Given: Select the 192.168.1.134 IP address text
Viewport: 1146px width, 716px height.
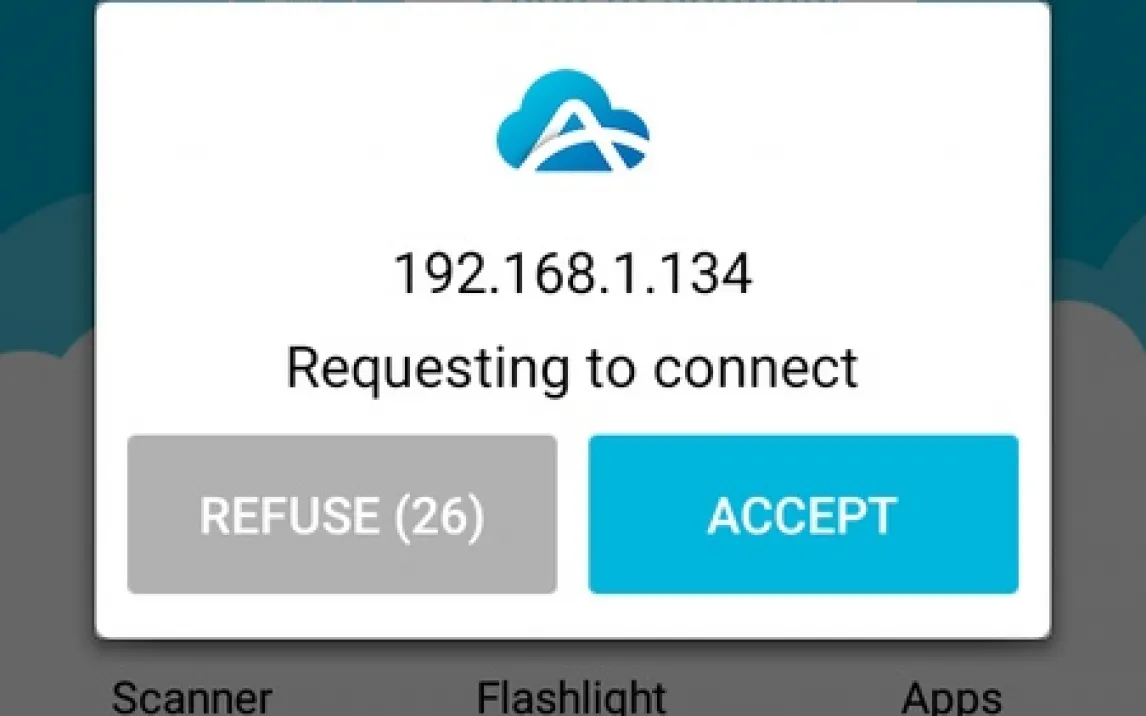Looking at the screenshot, I should coord(572,273).
